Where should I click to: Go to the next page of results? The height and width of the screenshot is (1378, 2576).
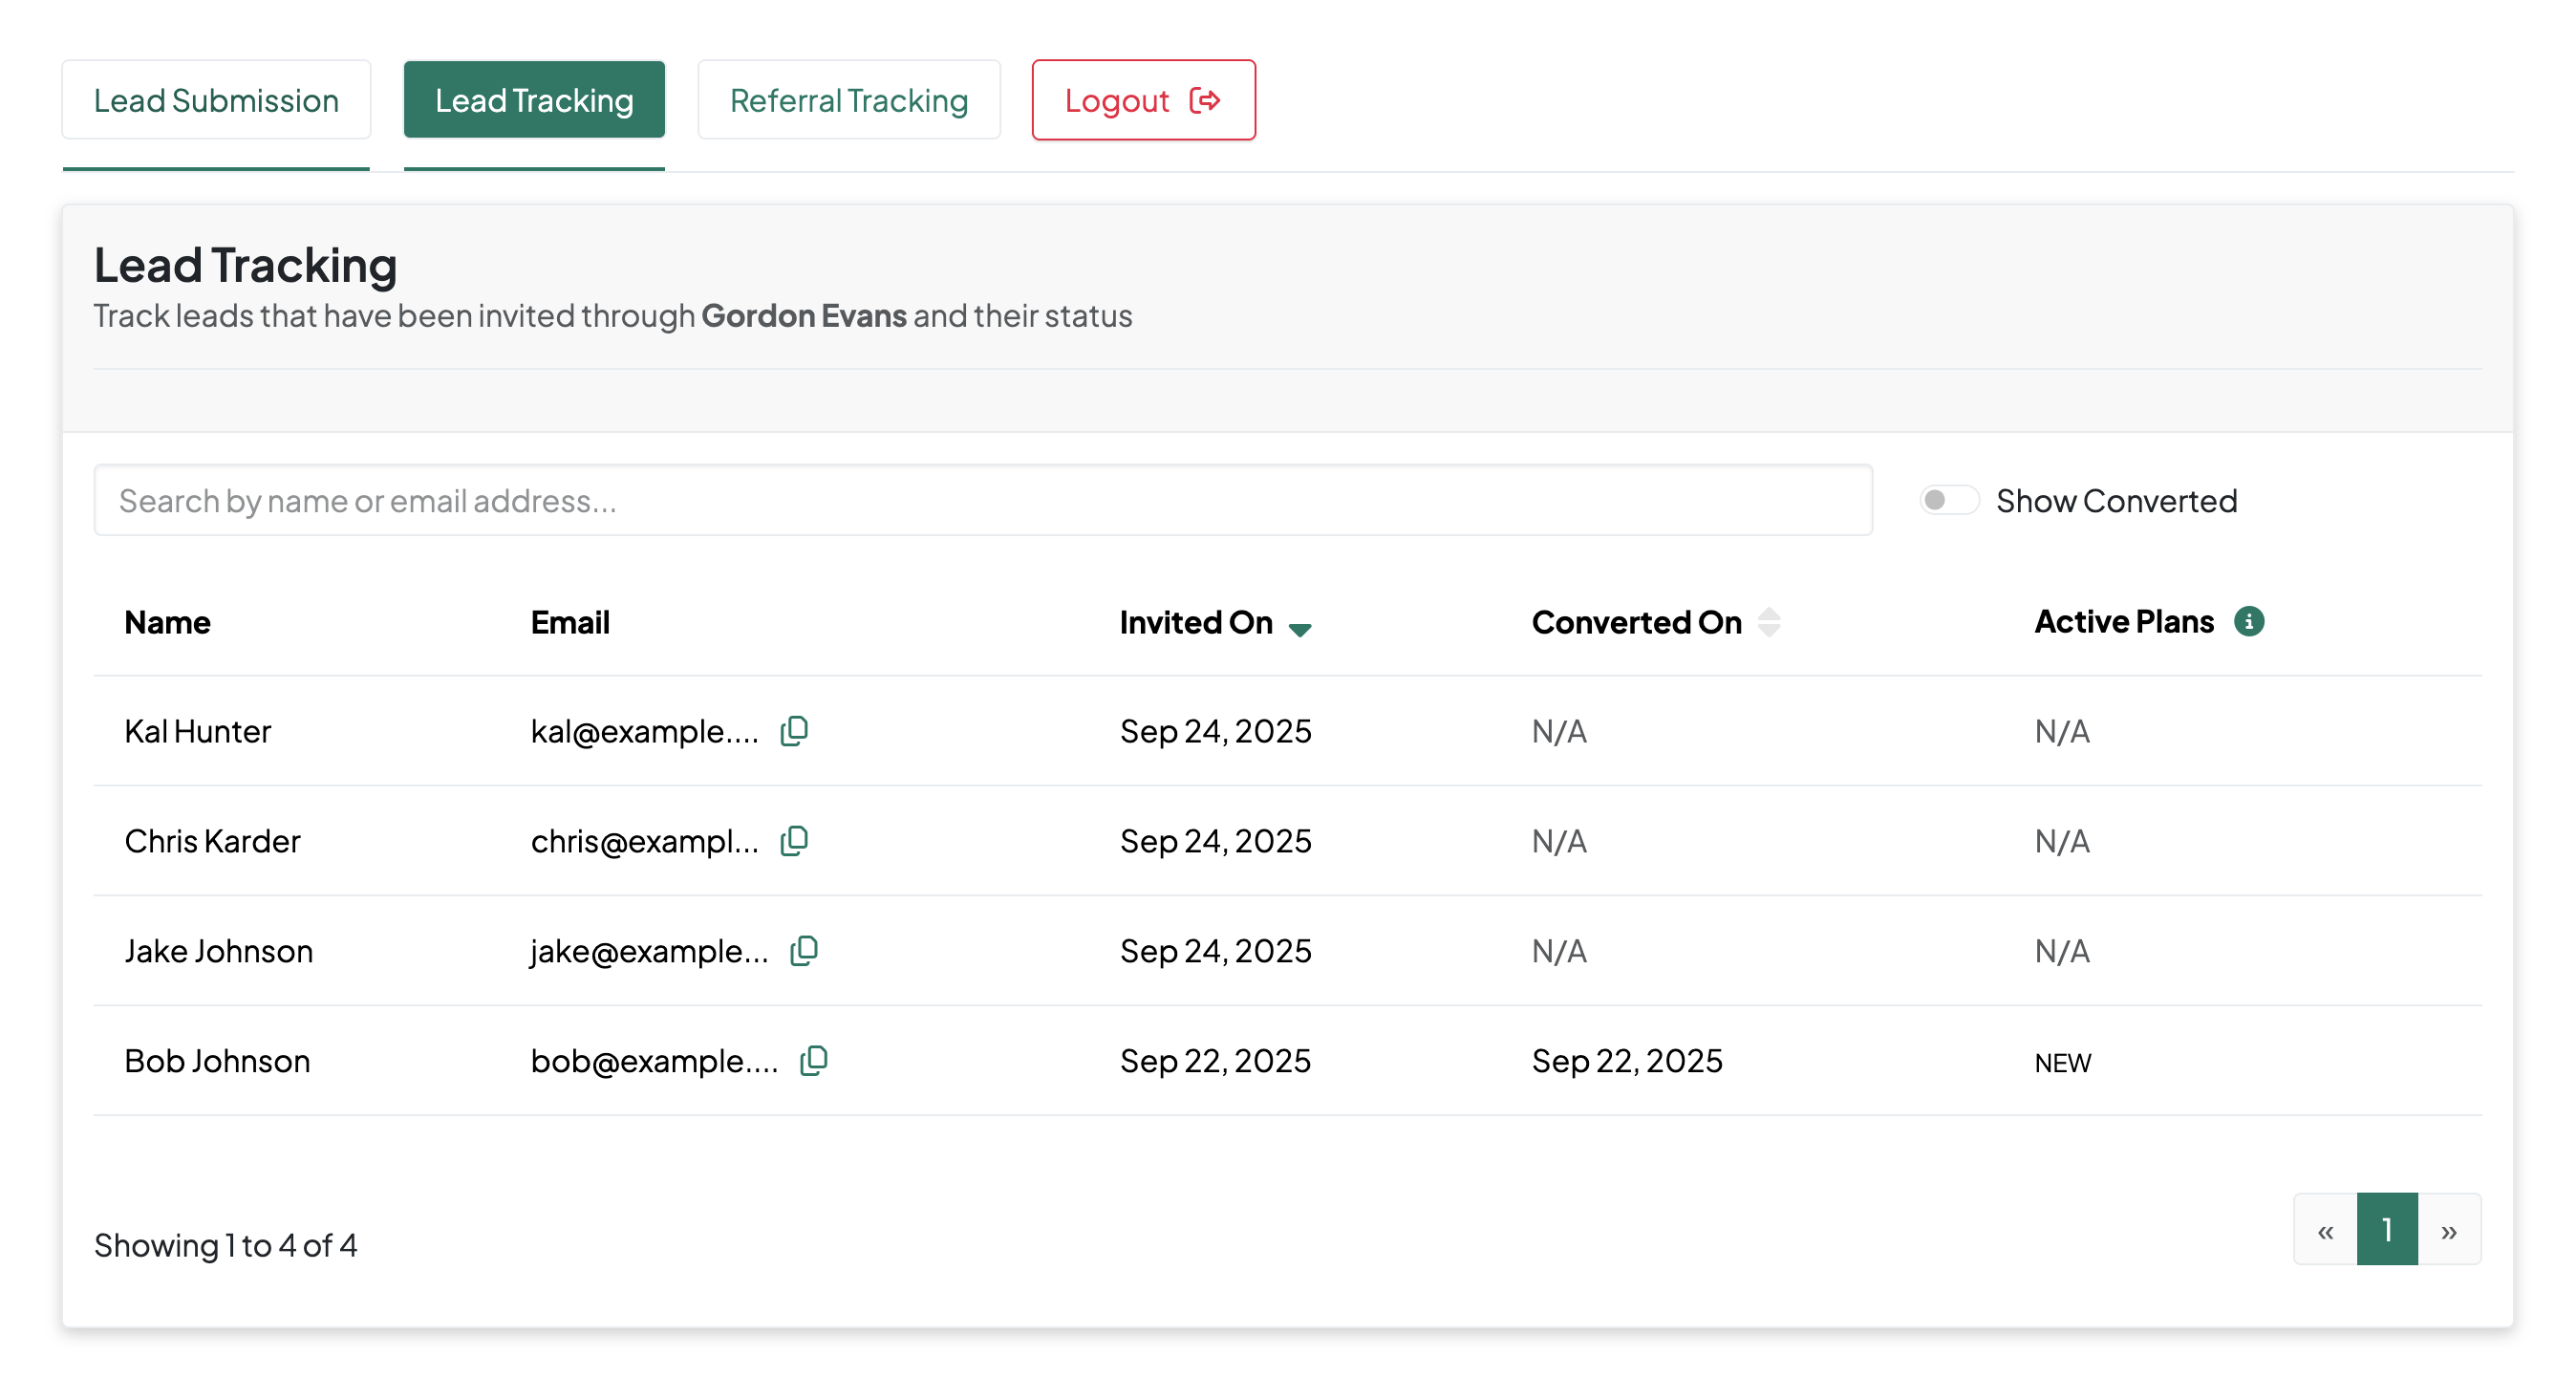pyautogui.click(x=2449, y=1230)
